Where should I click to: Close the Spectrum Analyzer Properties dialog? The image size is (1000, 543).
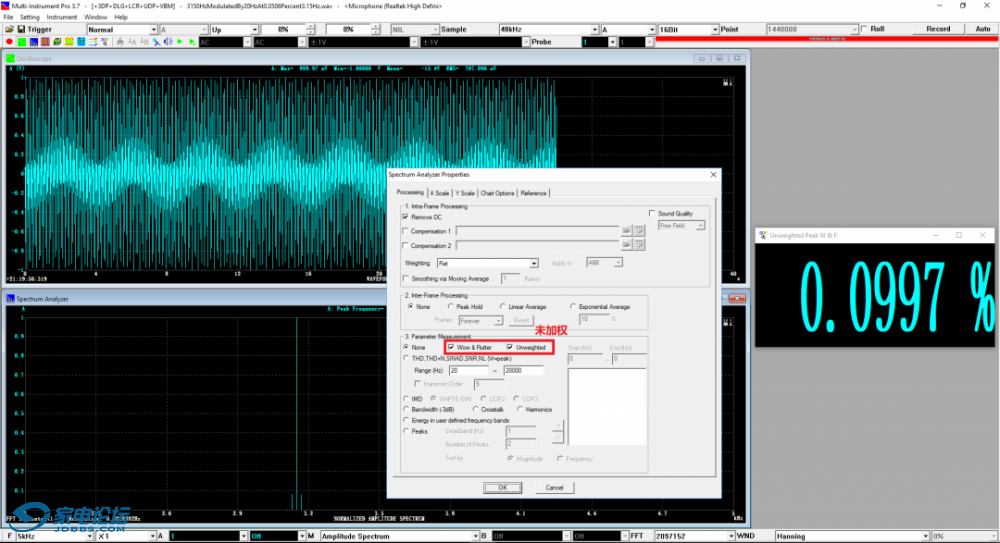[713, 174]
